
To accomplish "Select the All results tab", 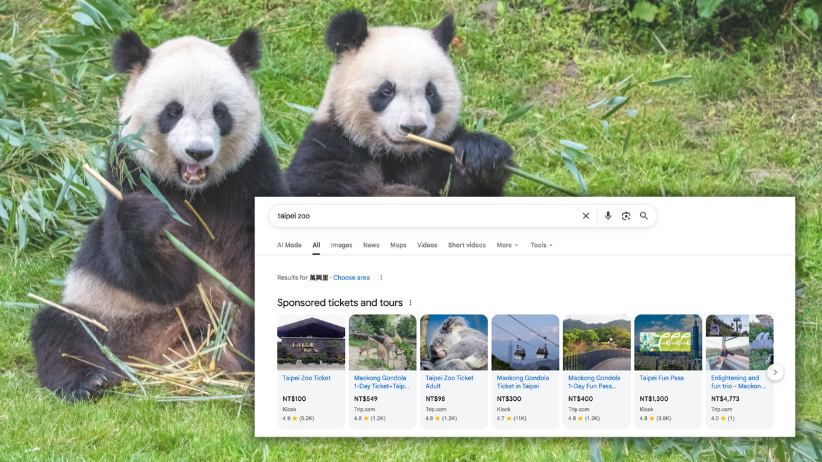I will tap(316, 245).
